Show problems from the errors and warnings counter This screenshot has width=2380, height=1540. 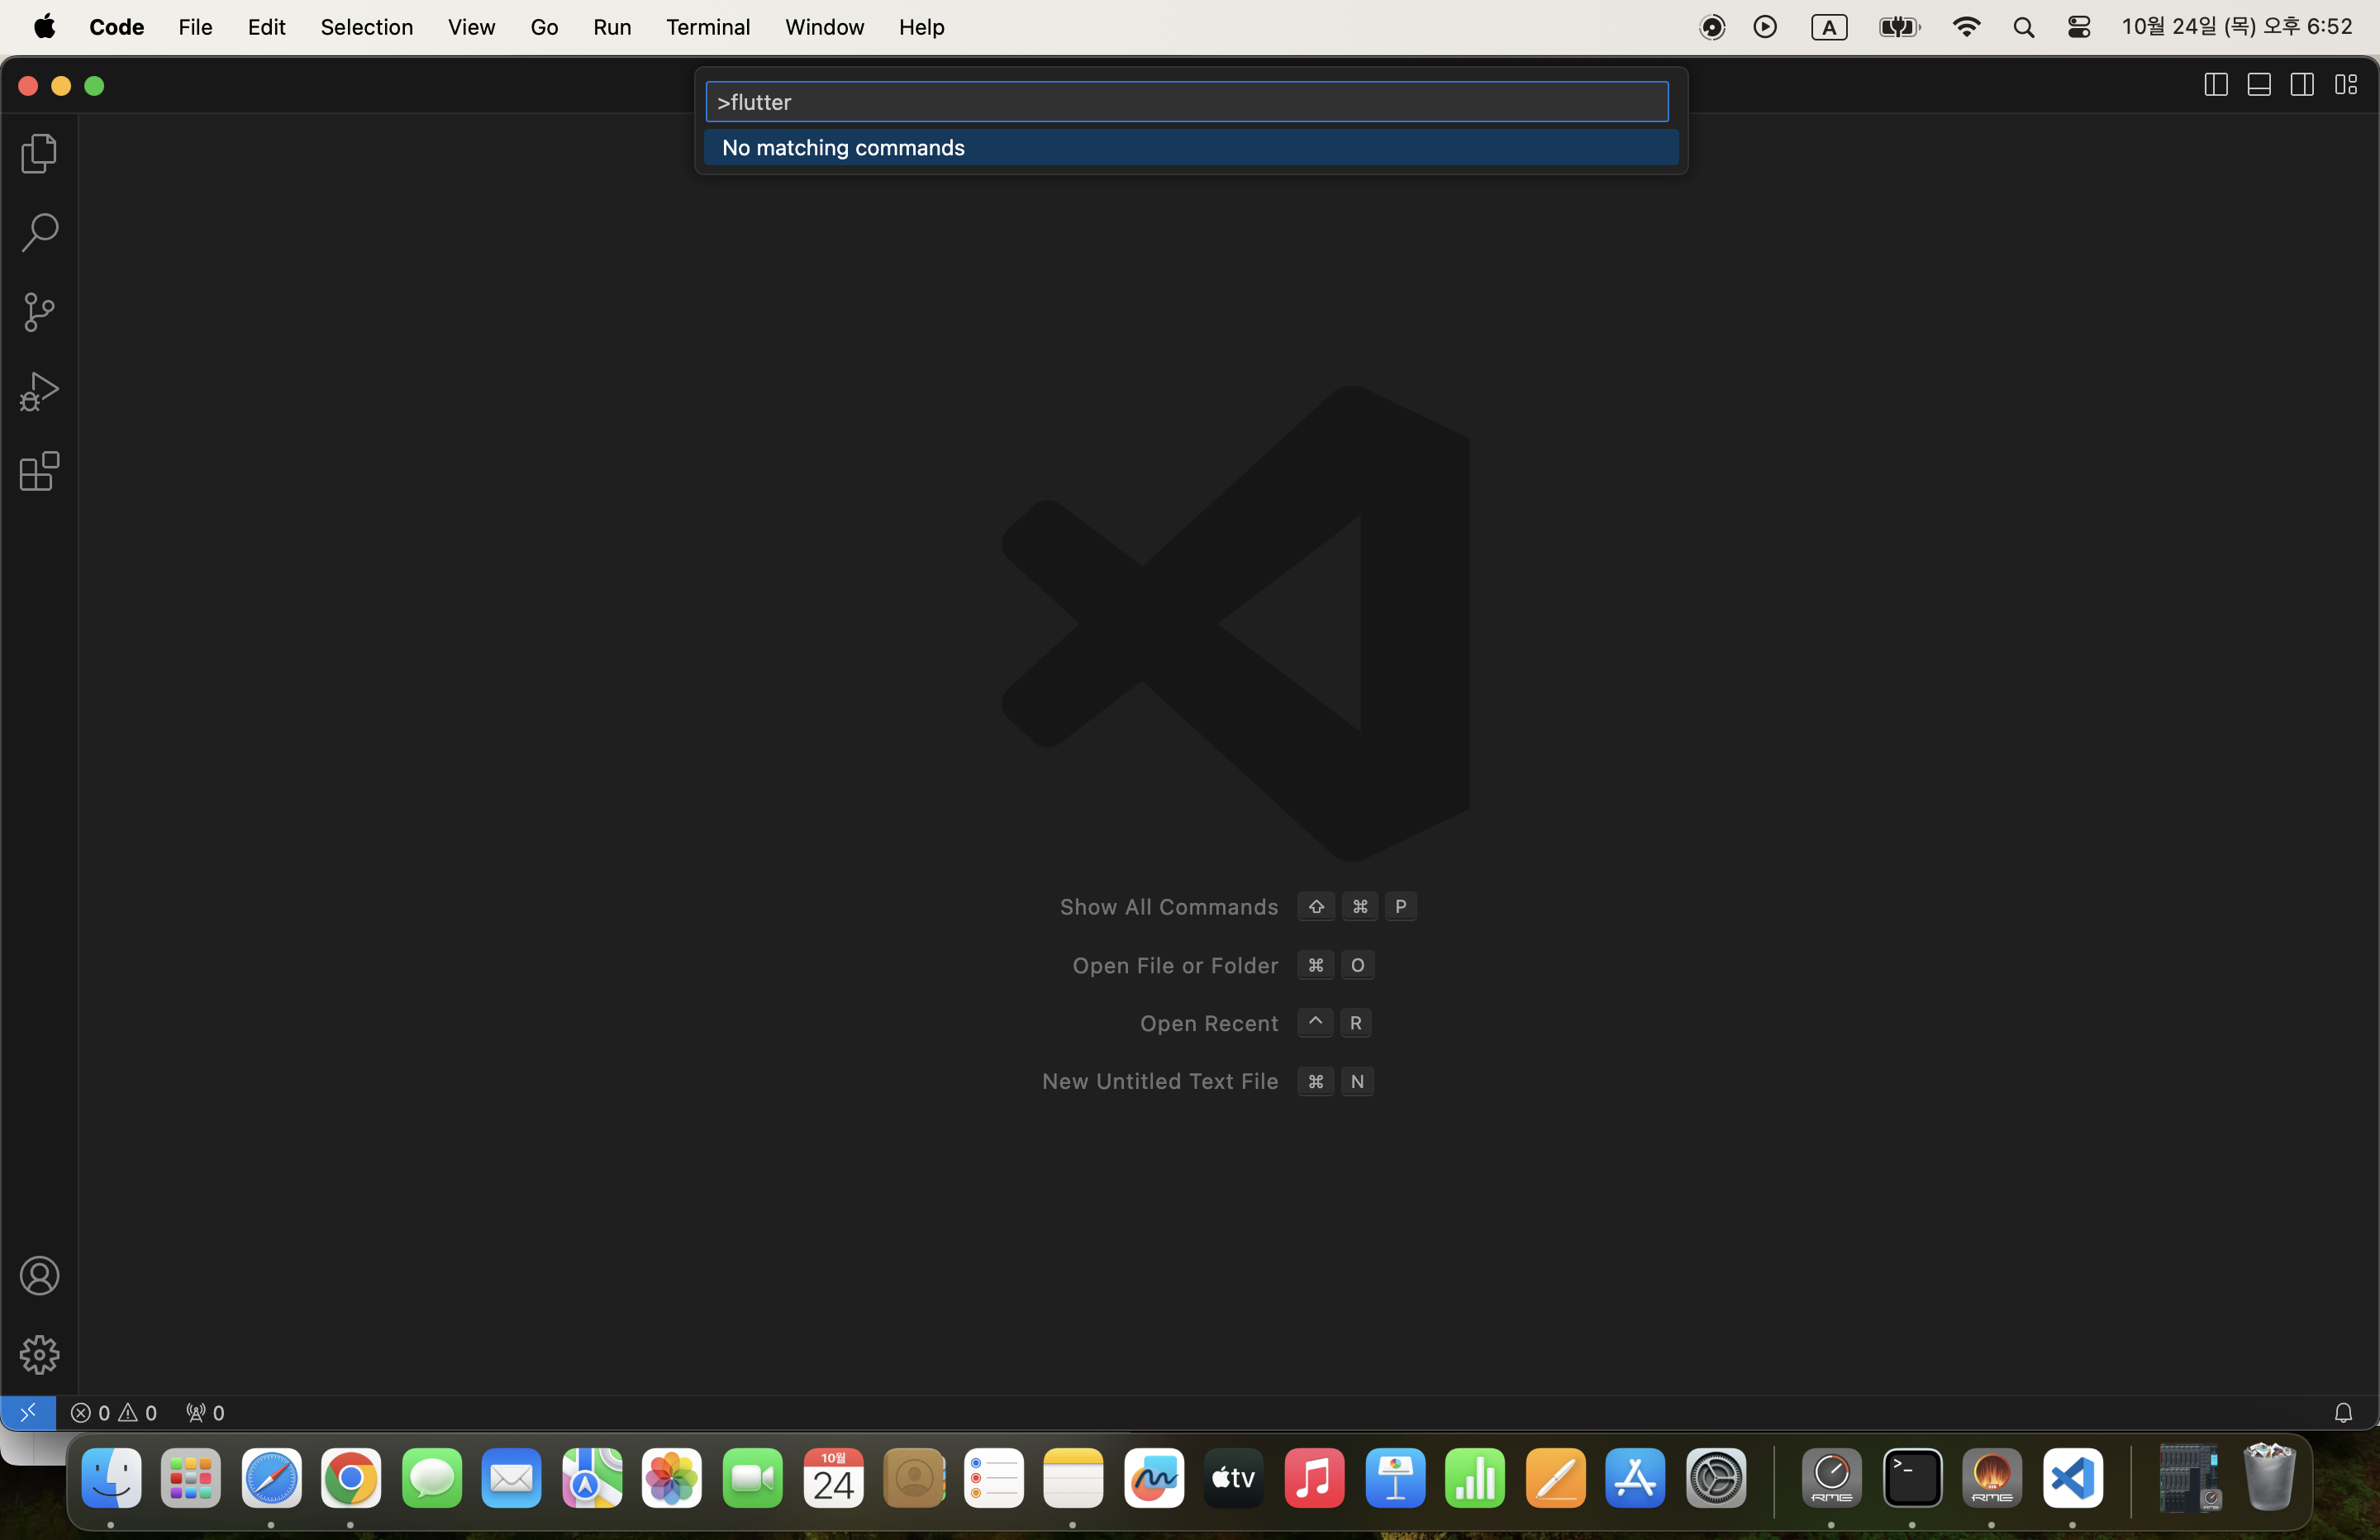[x=114, y=1412]
